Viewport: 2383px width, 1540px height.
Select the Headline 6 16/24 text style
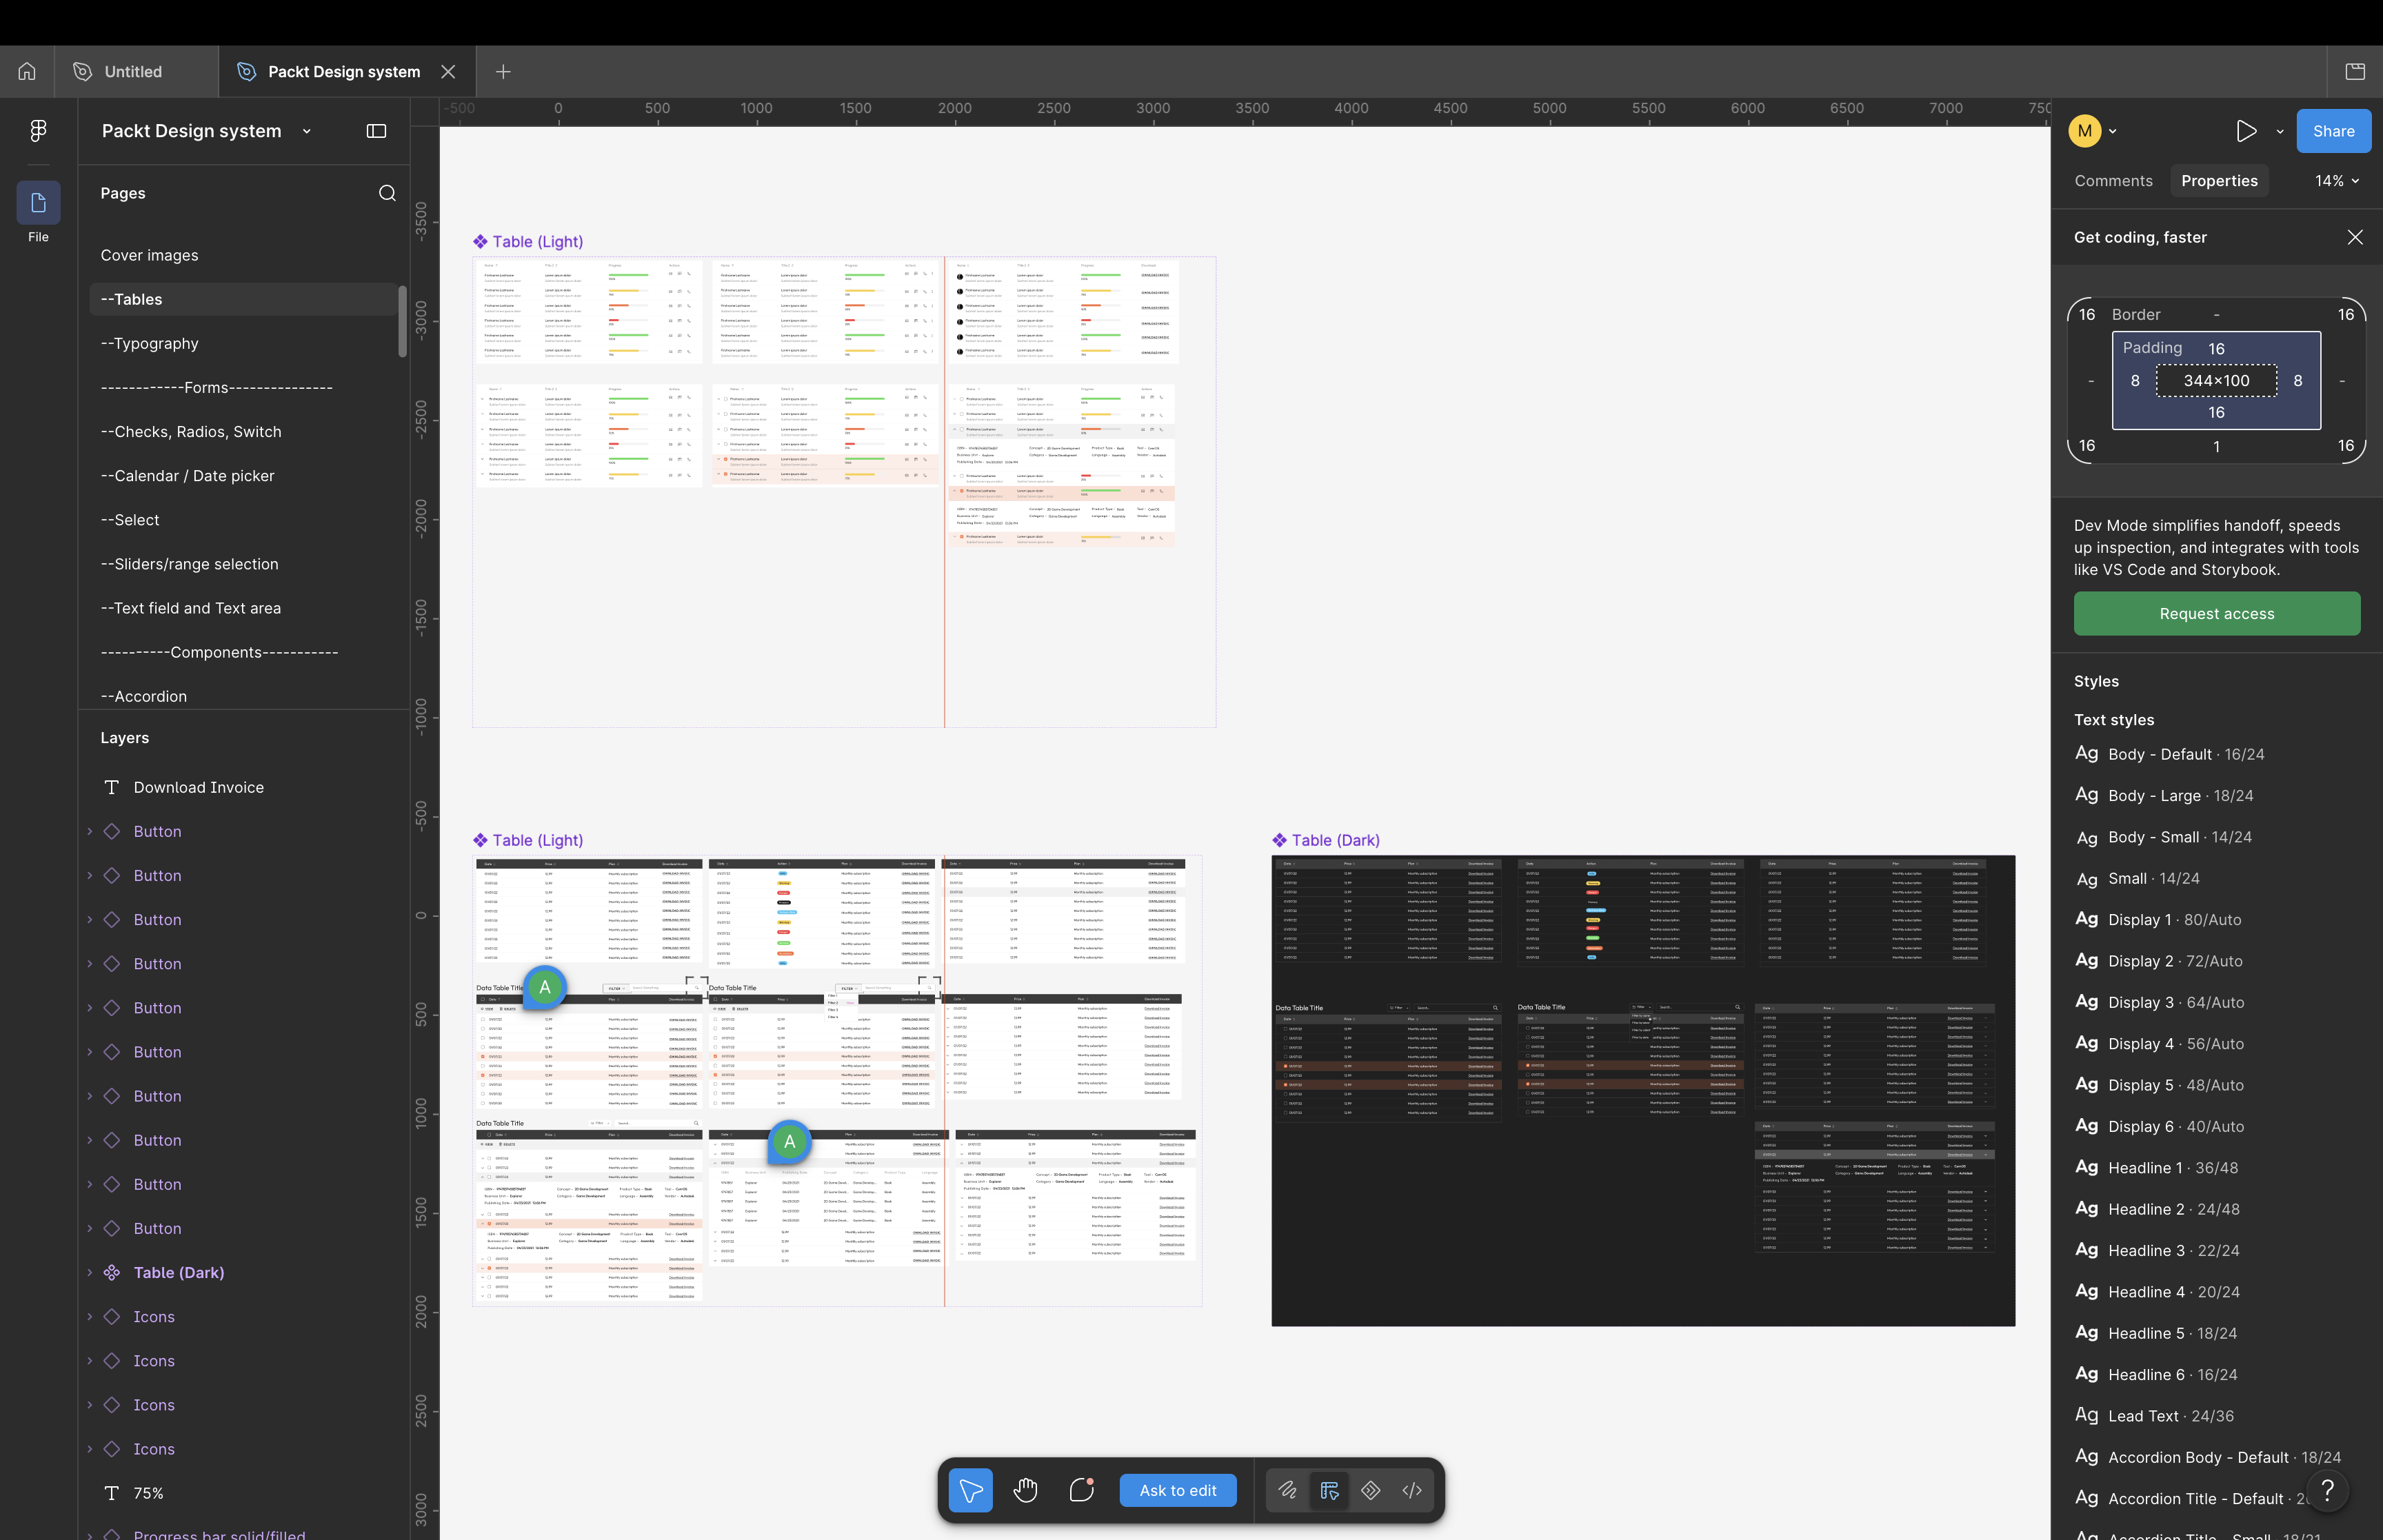[2155, 1374]
